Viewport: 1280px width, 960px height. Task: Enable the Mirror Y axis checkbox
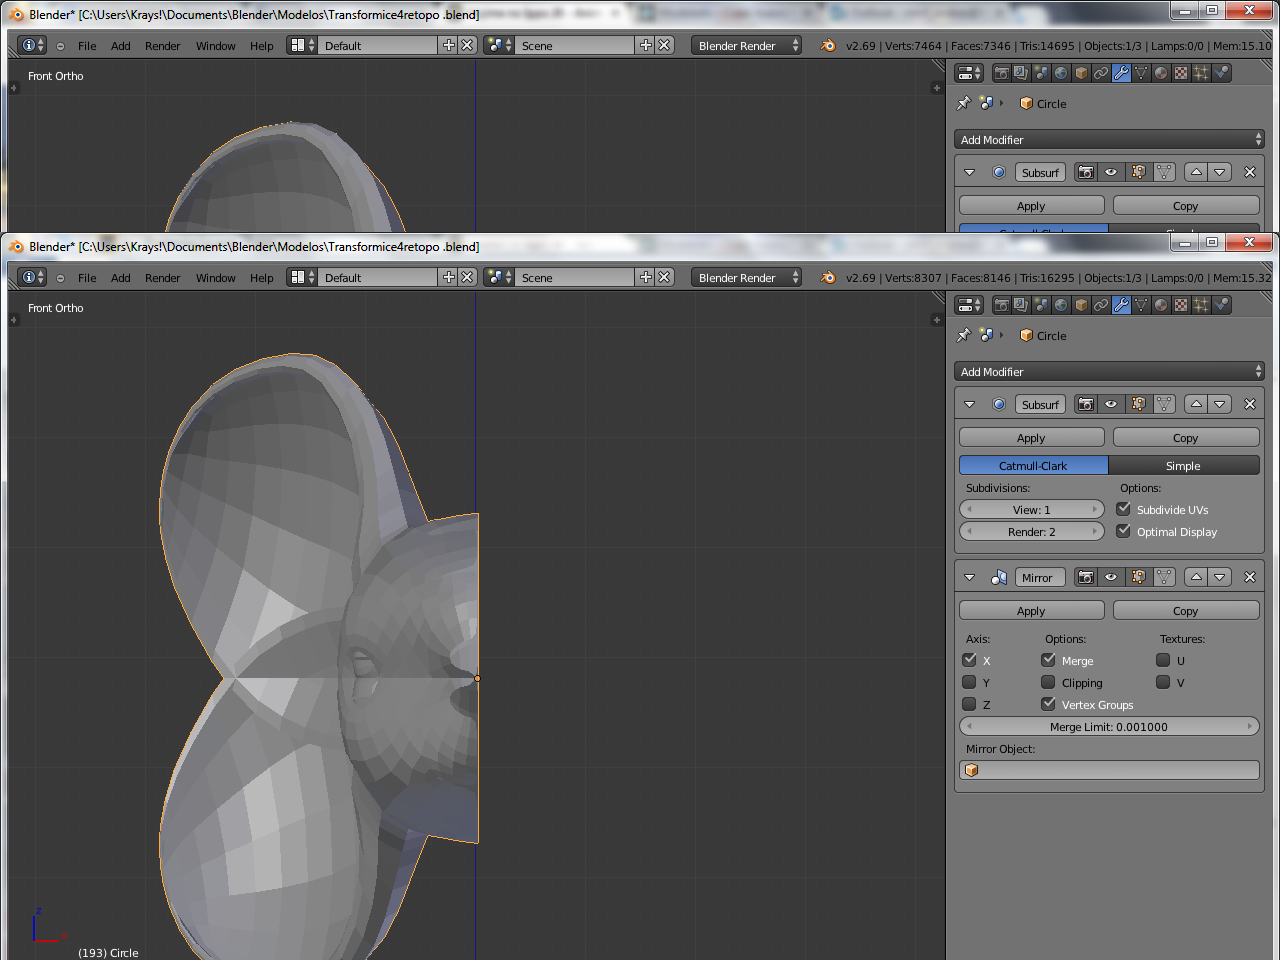coord(969,682)
